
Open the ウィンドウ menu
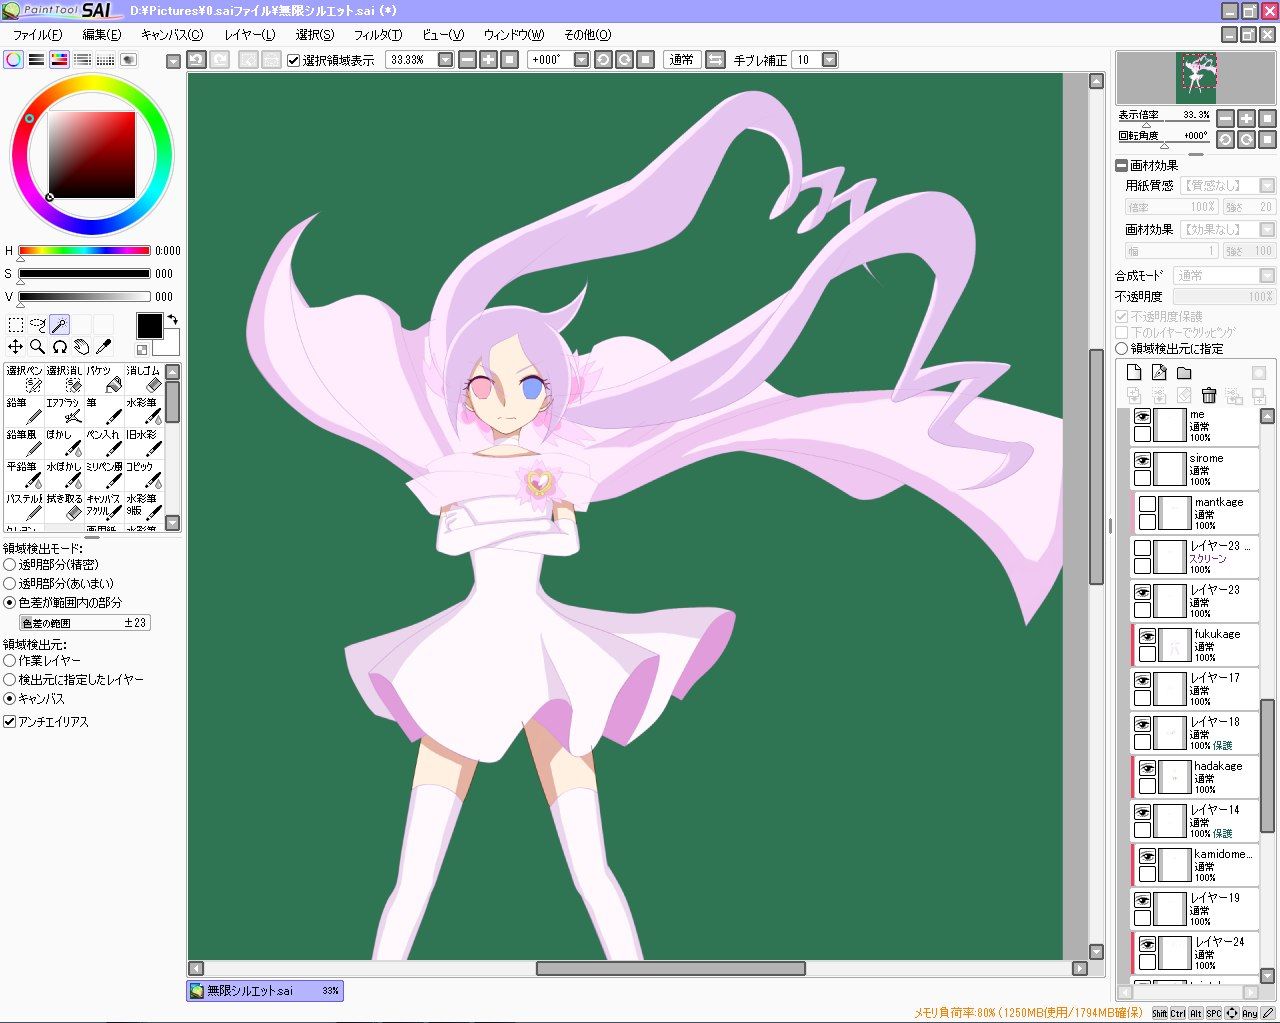[514, 35]
